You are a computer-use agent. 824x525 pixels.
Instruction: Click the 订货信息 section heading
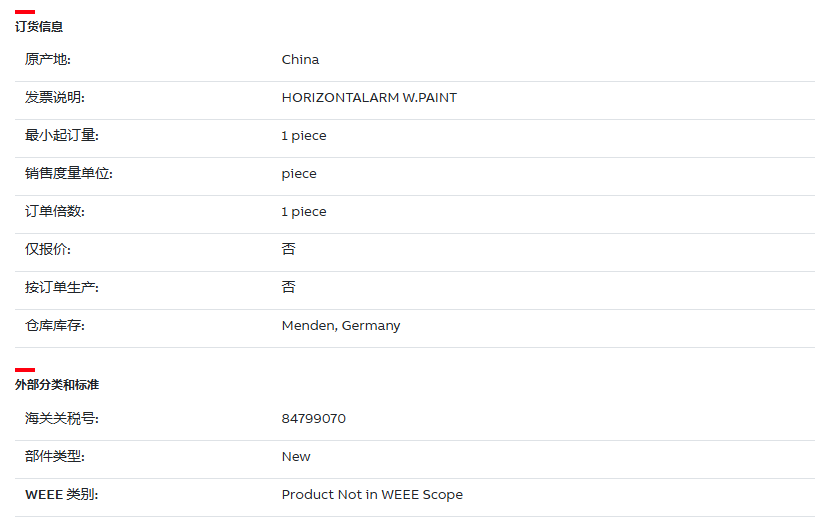39,27
